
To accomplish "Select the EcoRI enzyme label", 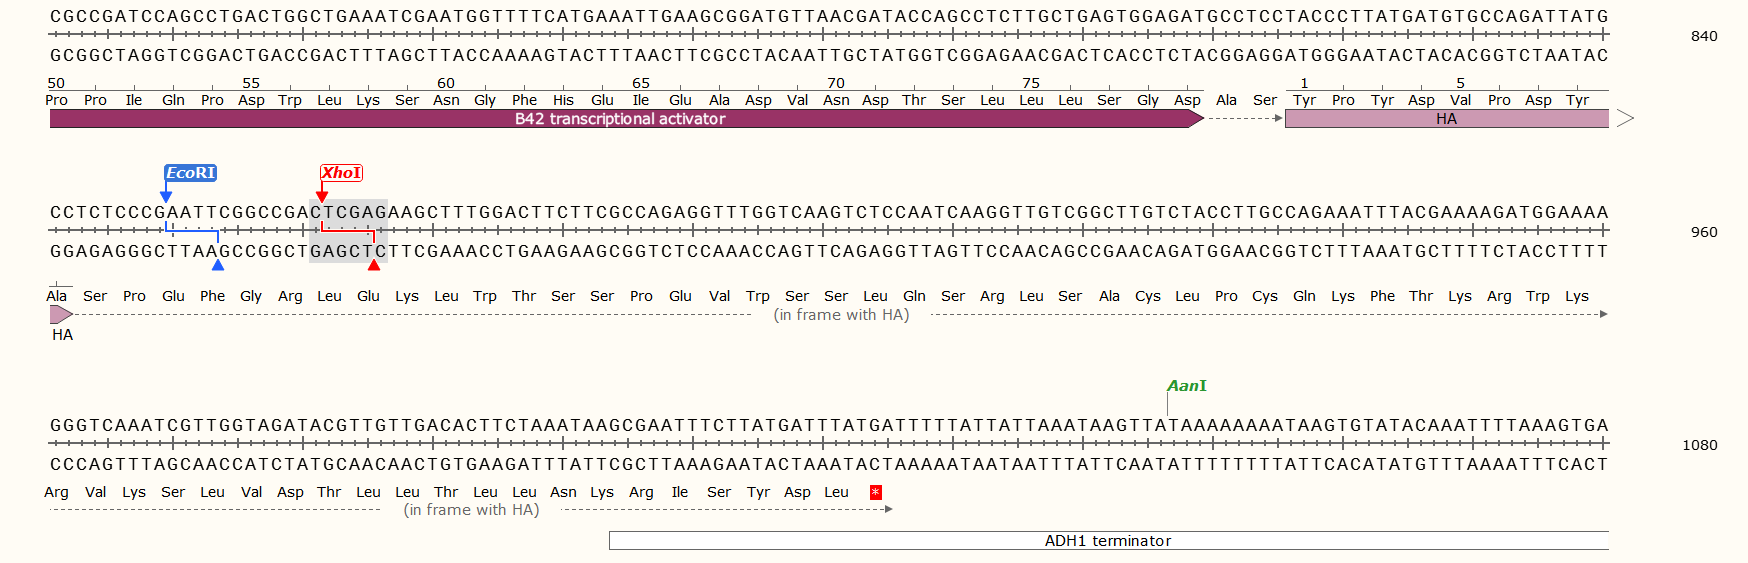I will click(x=191, y=173).
